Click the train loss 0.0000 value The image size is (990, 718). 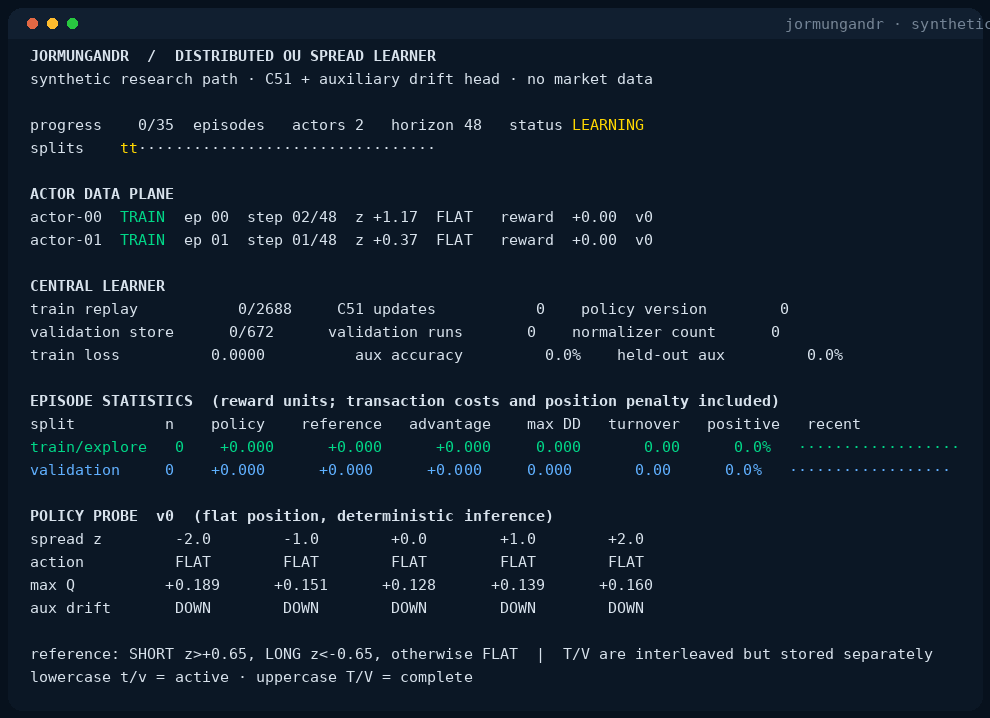237,356
